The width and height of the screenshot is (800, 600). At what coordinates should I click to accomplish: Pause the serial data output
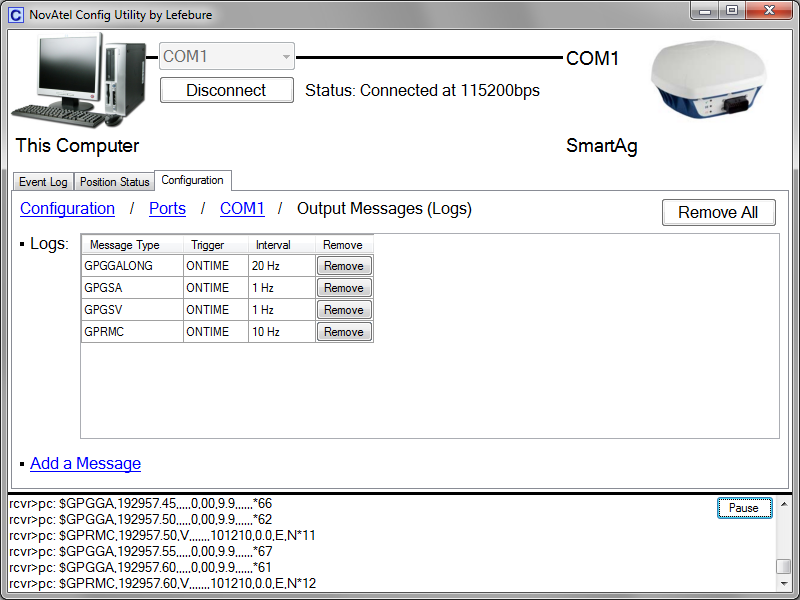(x=744, y=508)
